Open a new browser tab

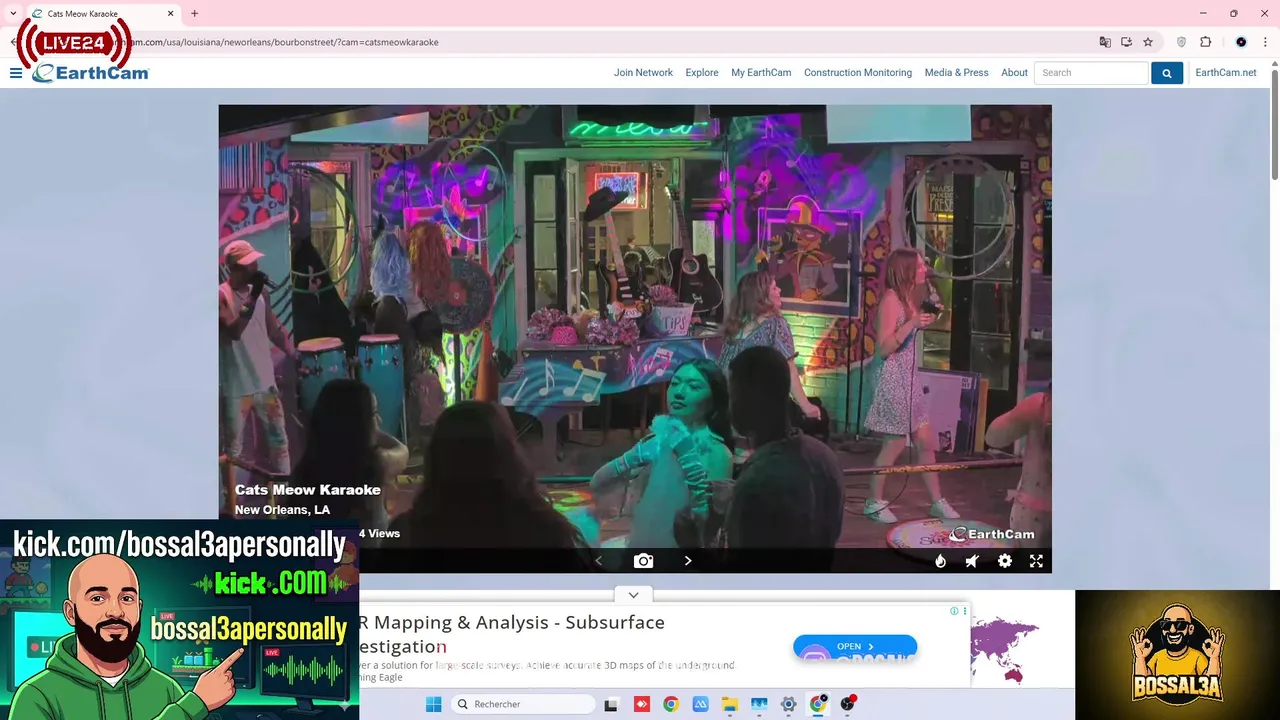tap(195, 14)
